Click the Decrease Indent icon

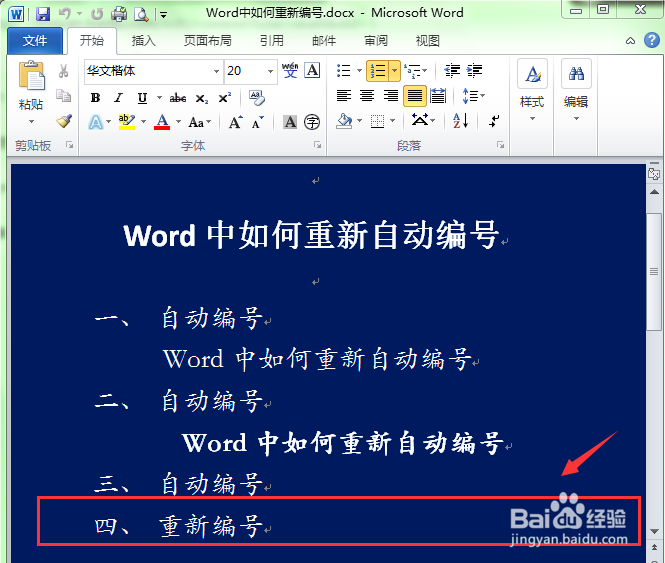(452, 70)
